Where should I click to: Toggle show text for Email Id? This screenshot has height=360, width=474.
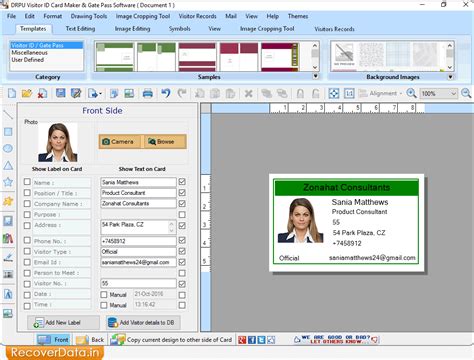[182, 262]
